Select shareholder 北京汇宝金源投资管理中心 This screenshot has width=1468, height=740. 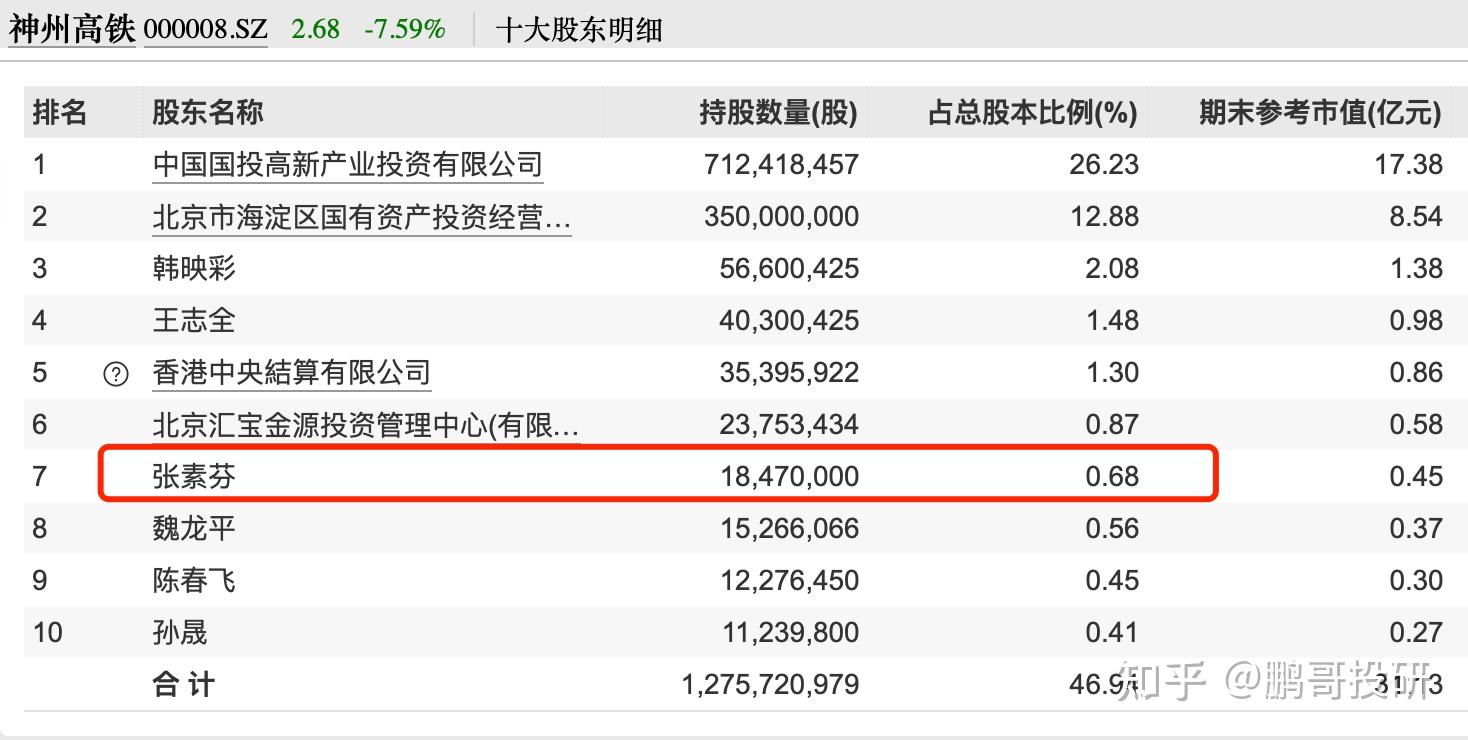pos(366,424)
